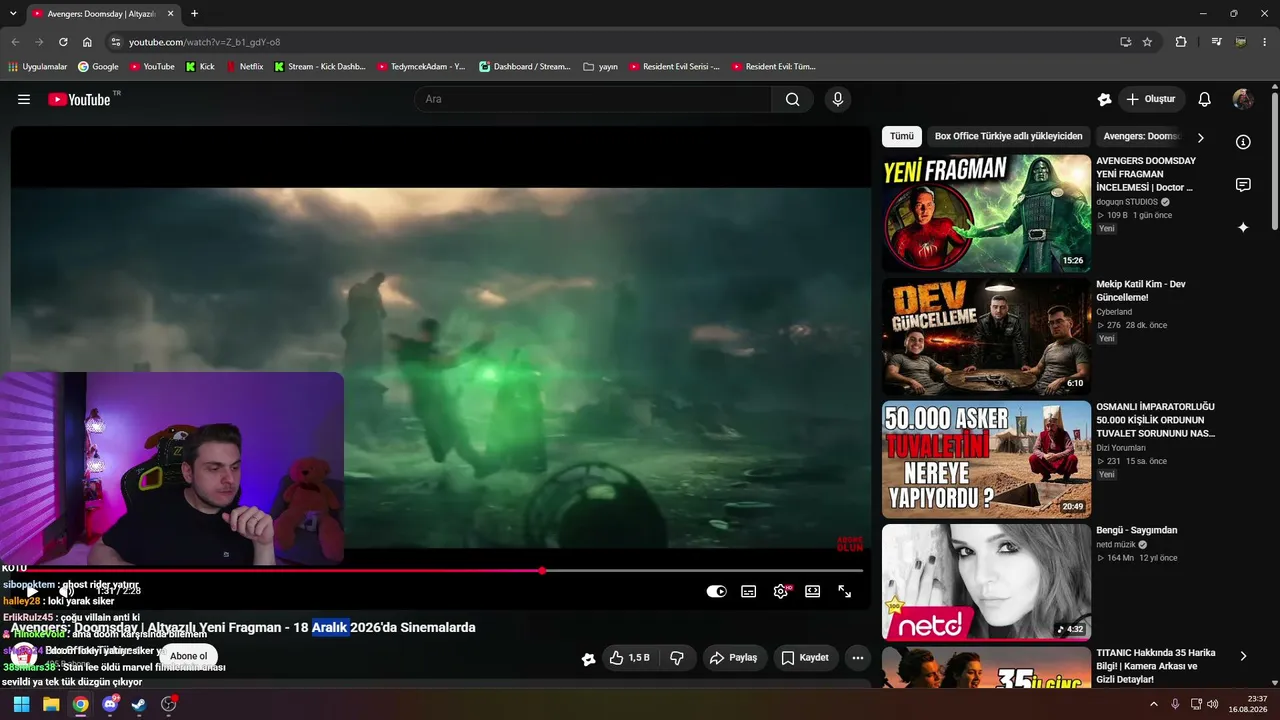Toggle the autoplay switch in player

(x=716, y=591)
